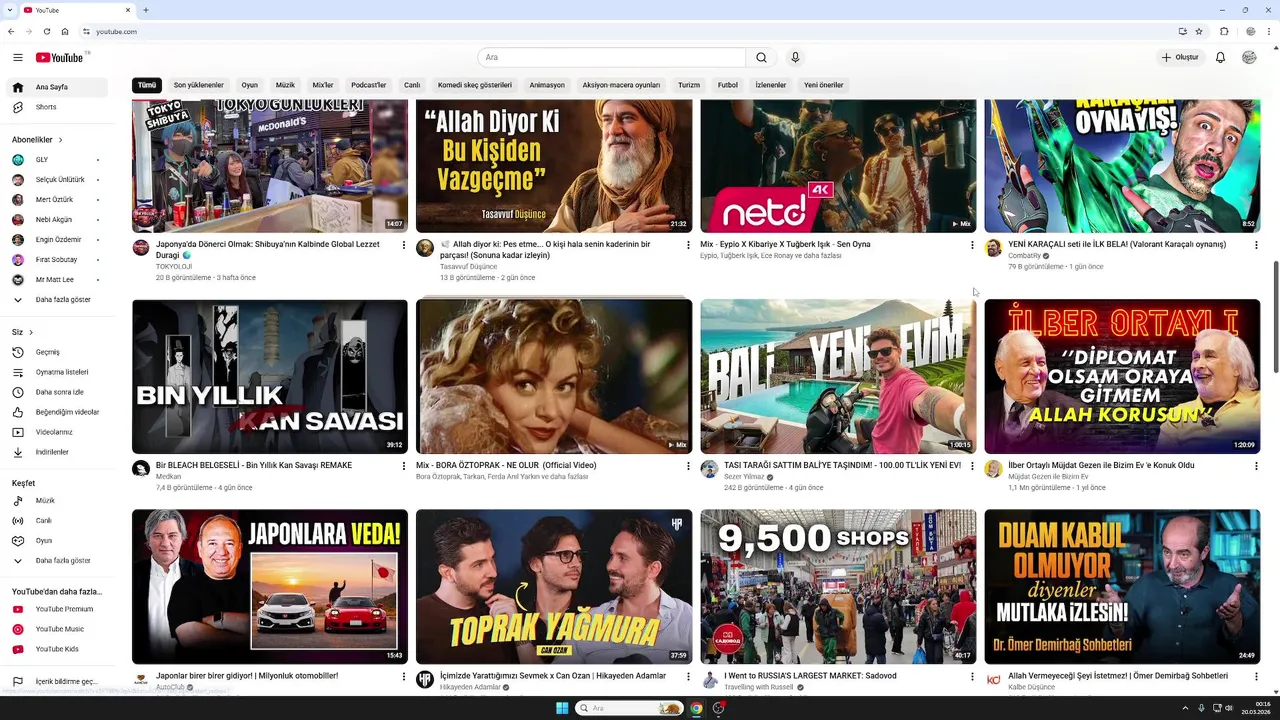Open Oyun under Keşfet
1280x720 pixels.
pos(57,540)
